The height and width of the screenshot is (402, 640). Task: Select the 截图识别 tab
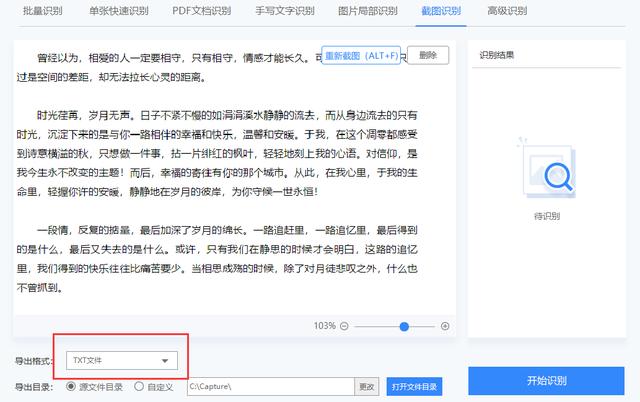coord(441,11)
